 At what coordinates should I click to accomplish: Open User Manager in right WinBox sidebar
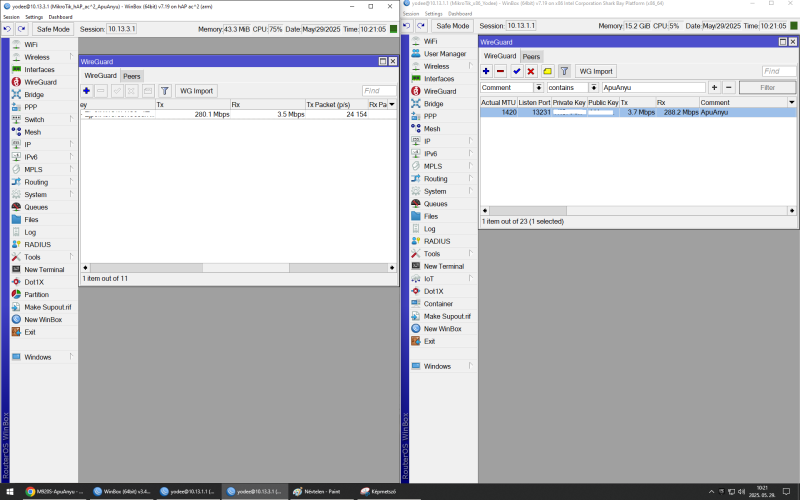(x=444, y=54)
